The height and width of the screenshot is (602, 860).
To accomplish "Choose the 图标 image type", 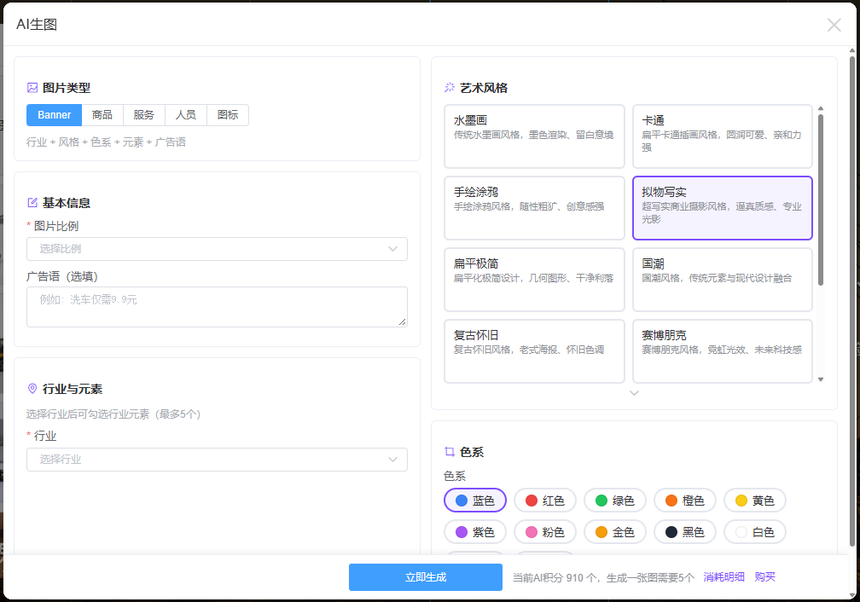I will coord(228,115).
